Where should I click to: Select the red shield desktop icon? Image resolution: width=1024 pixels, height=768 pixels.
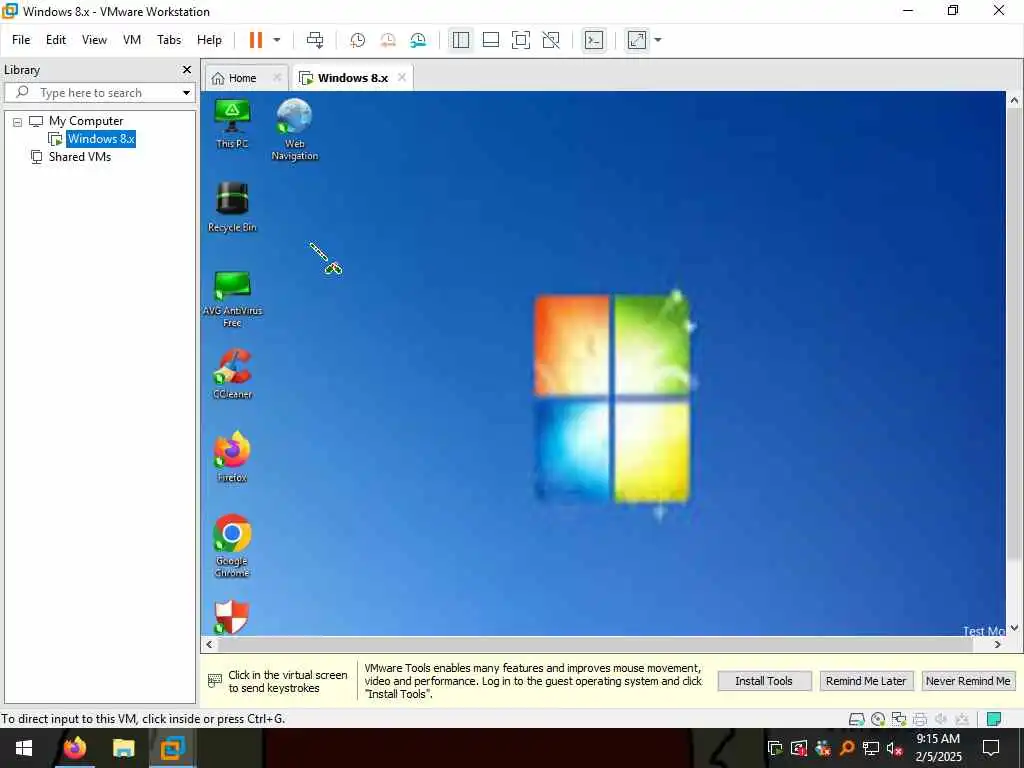pyautogui.click(x=232, y=617)
